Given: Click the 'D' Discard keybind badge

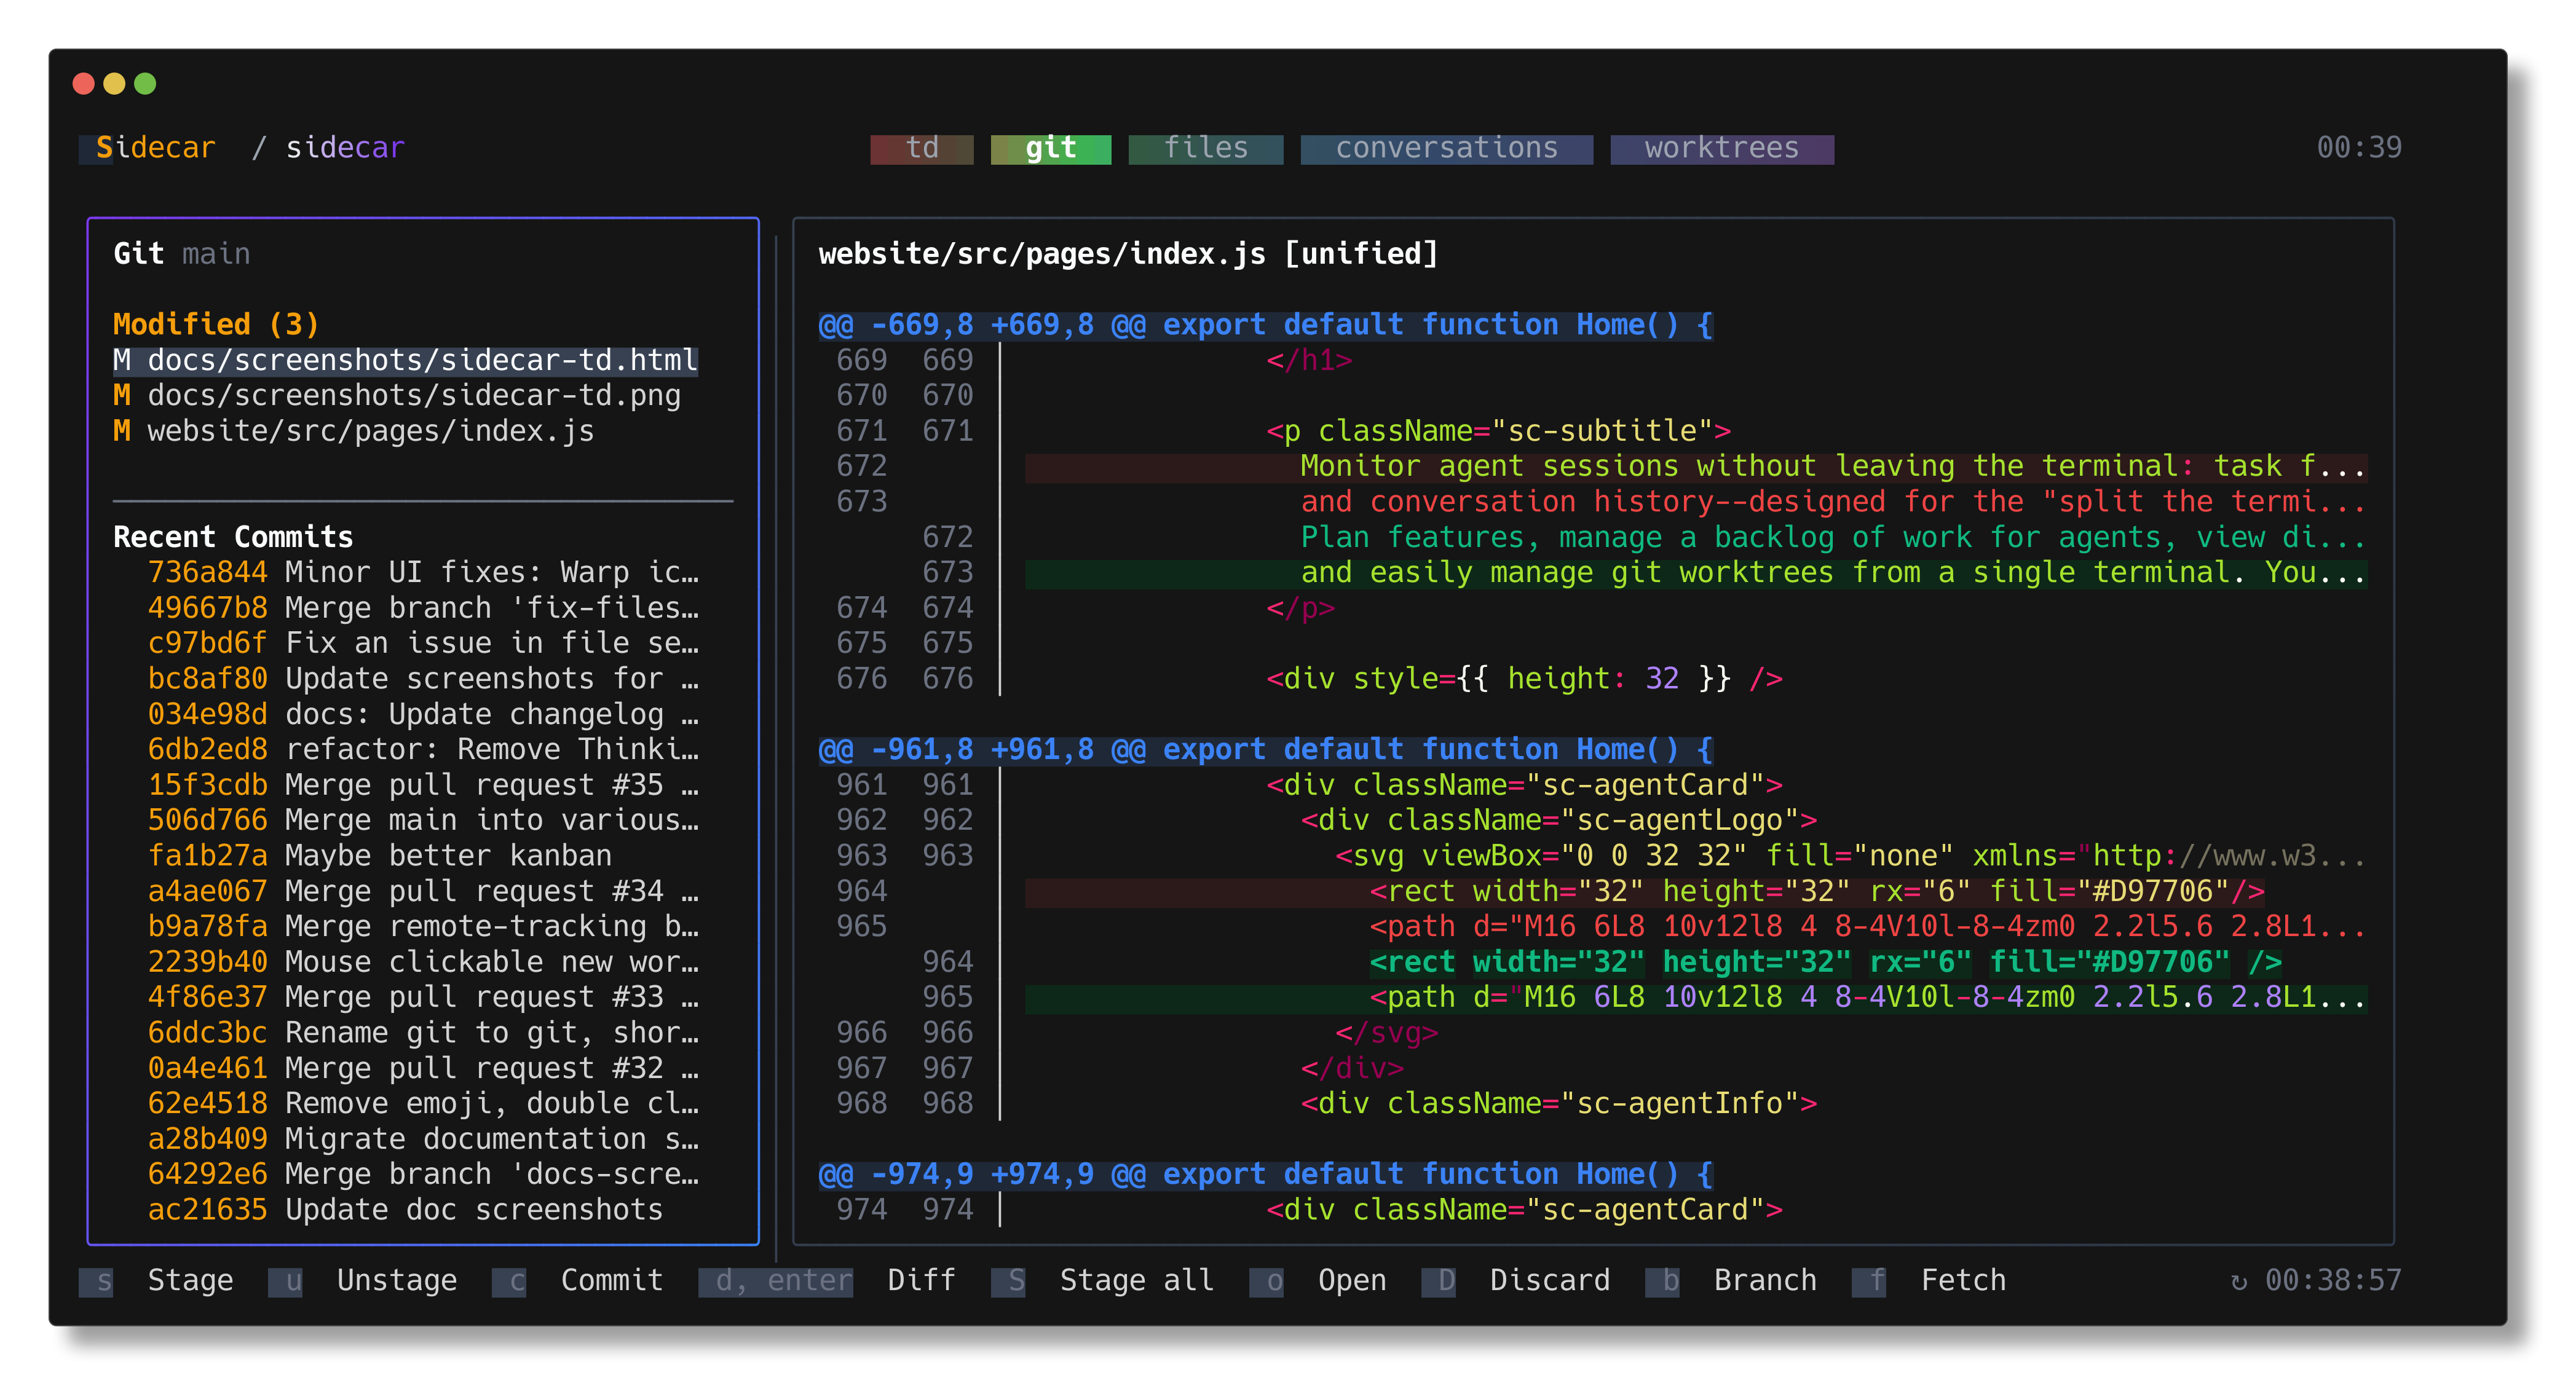Looking at the screenshot, I should [1440, 1281].
